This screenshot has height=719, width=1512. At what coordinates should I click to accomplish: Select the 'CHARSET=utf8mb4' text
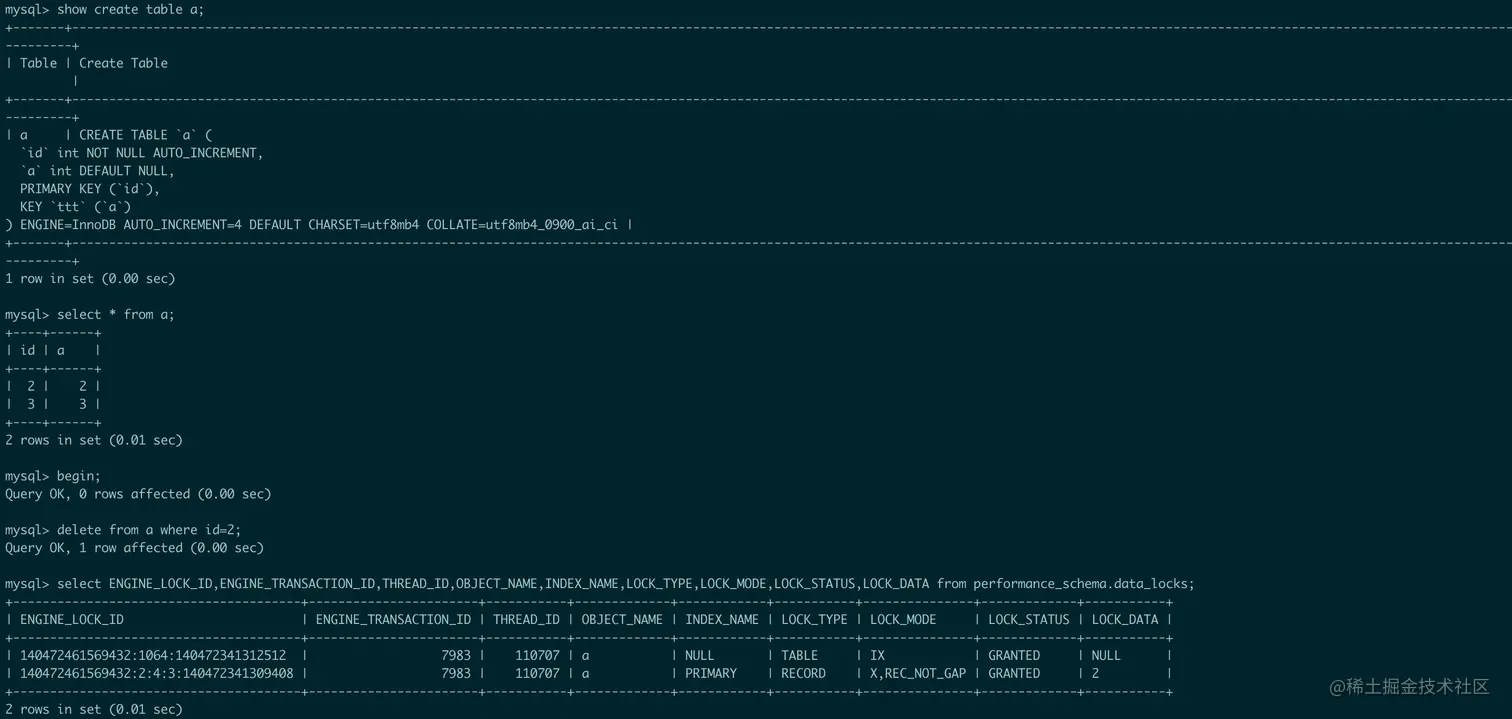pos(363,225)
